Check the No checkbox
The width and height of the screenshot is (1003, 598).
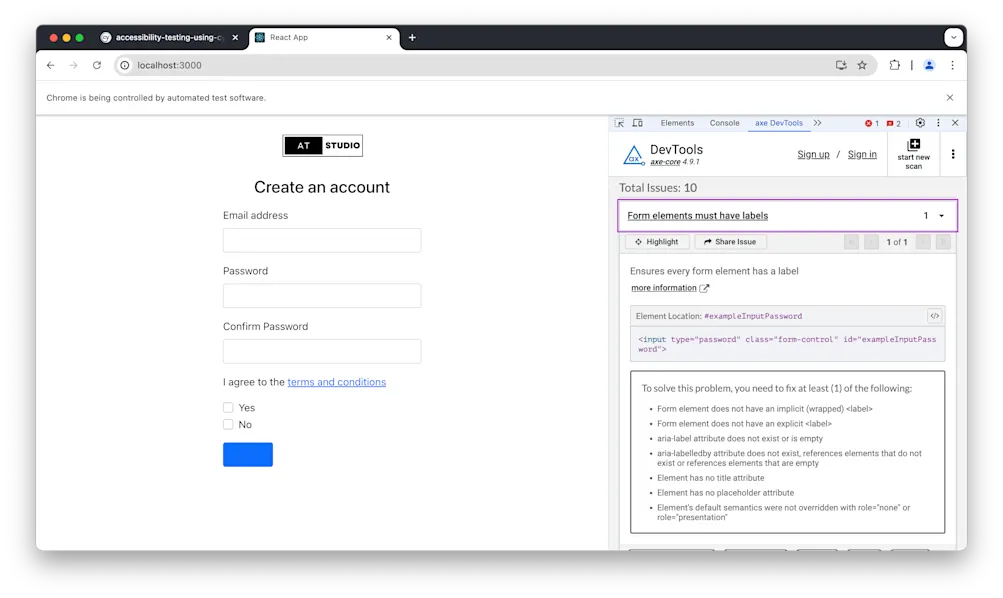point(228,425)
